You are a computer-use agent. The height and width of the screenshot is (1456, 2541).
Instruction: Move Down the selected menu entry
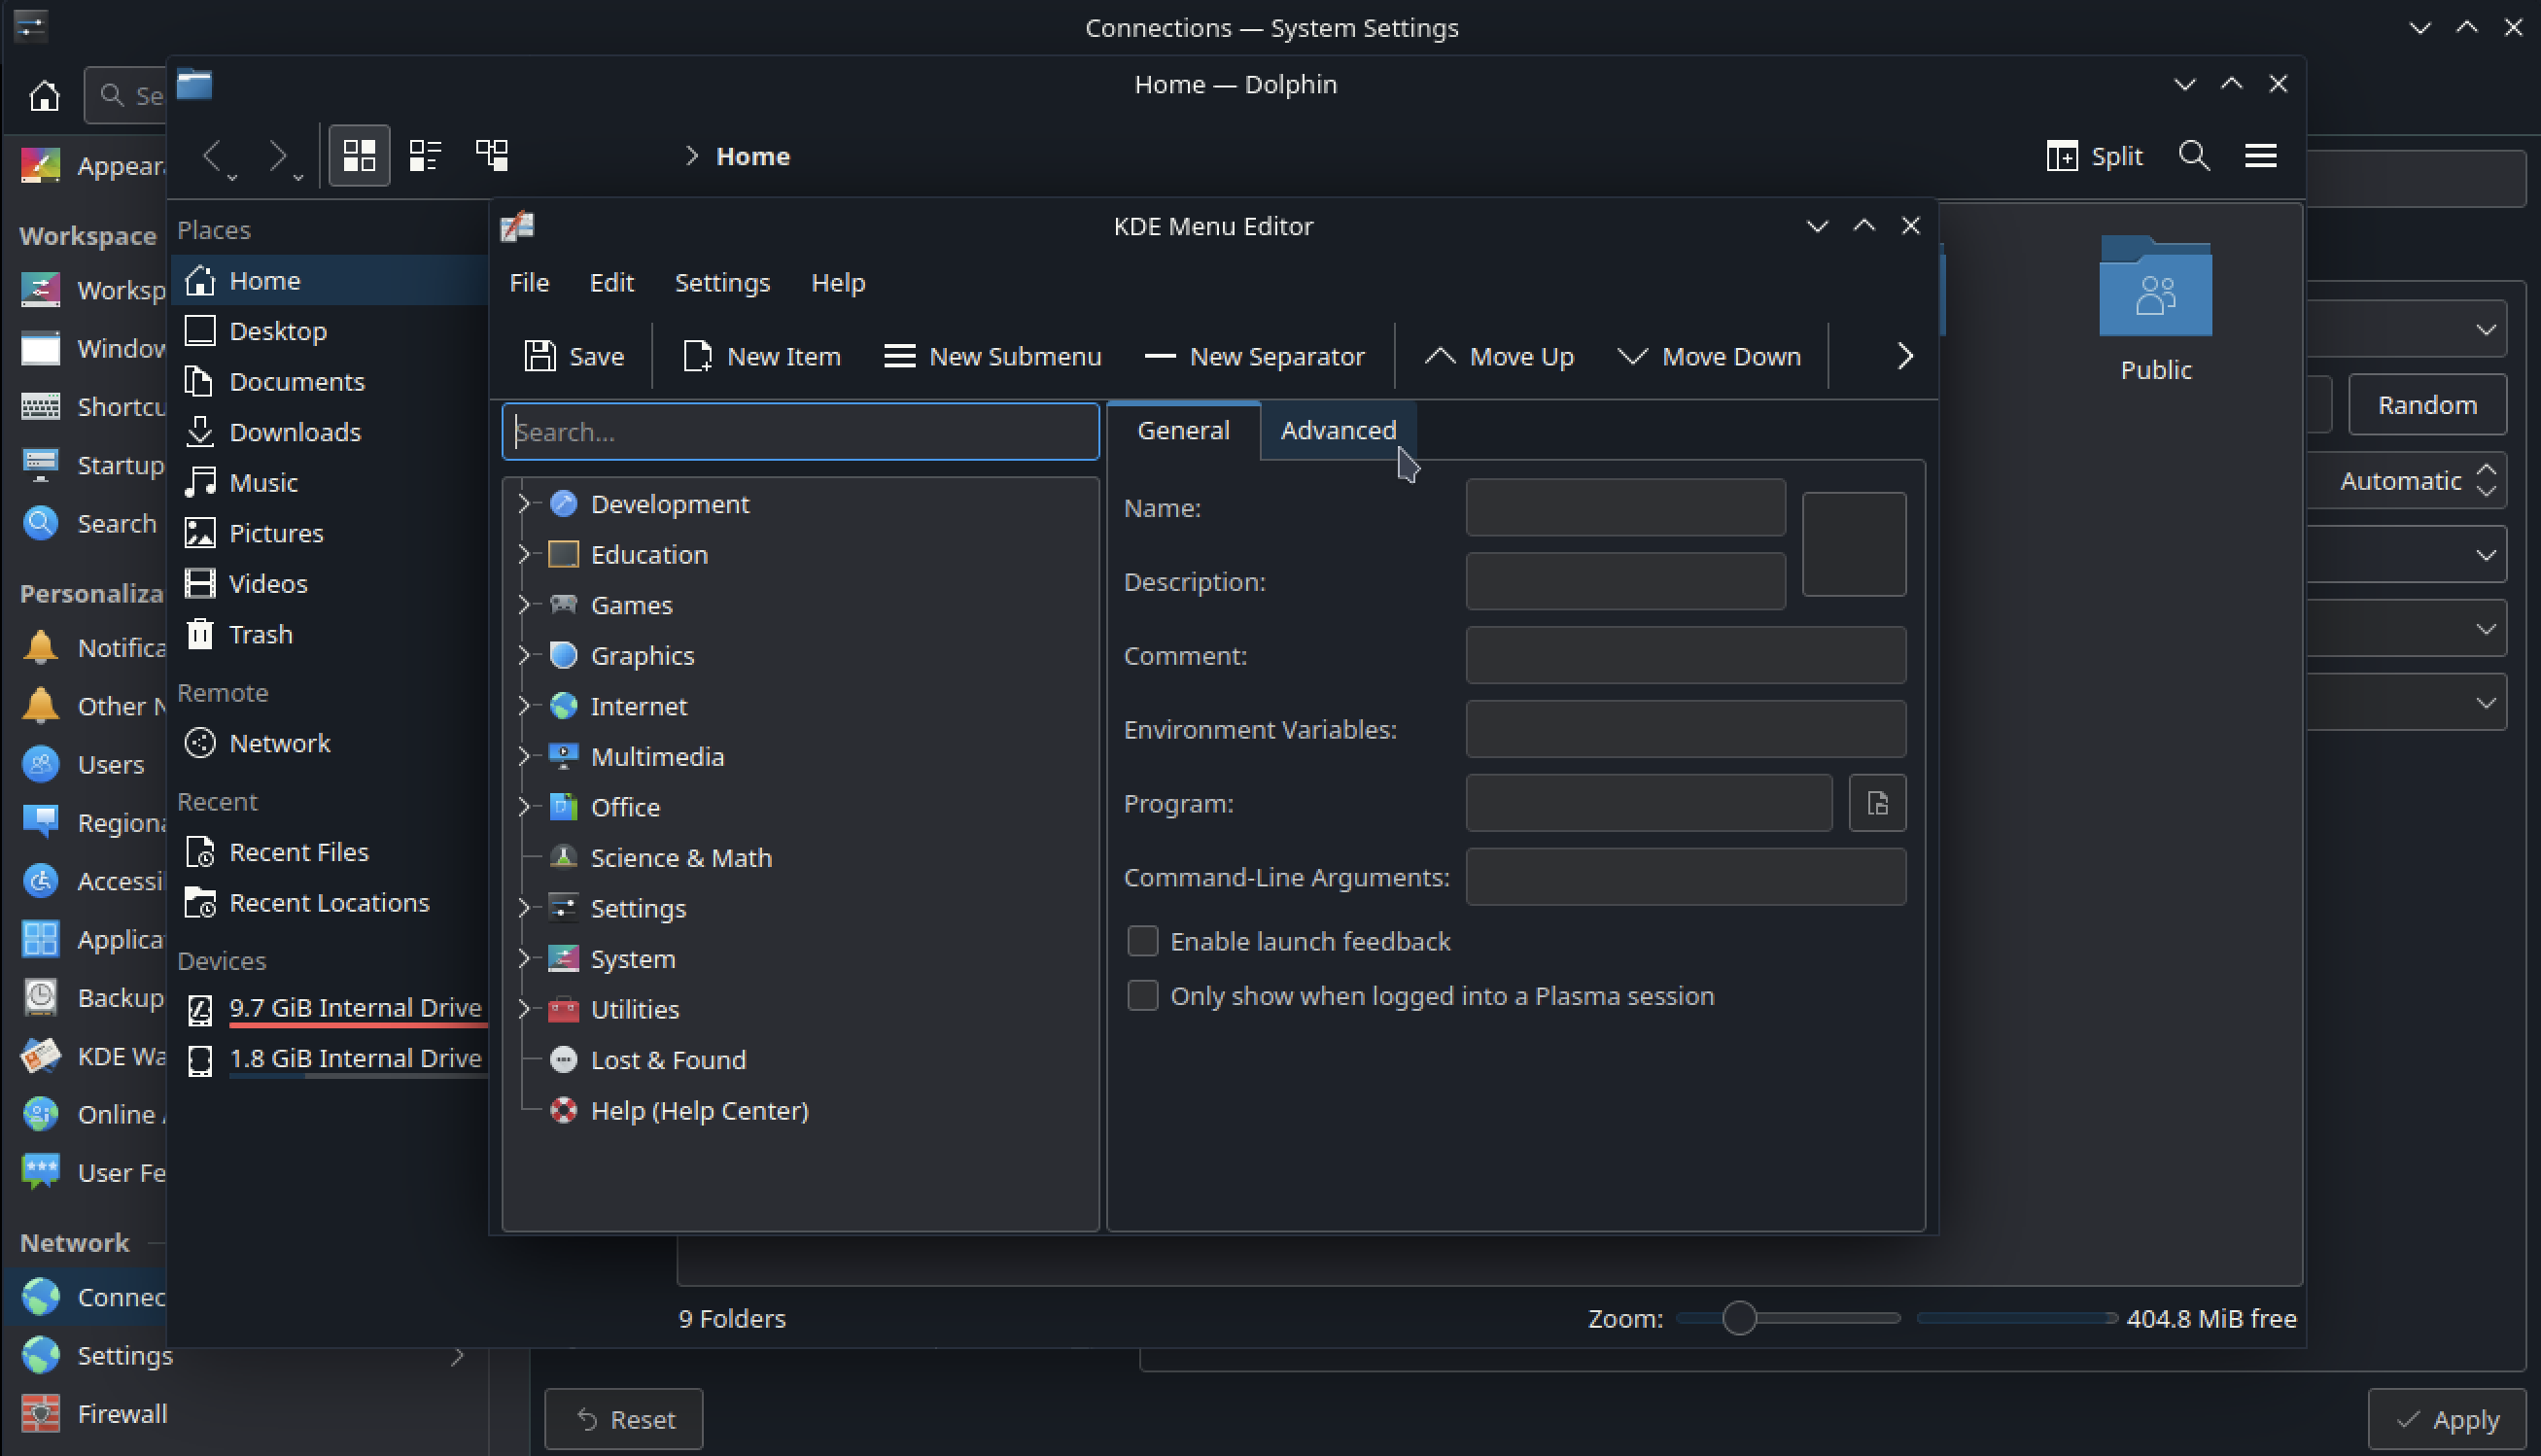(x=1709, y=356)
